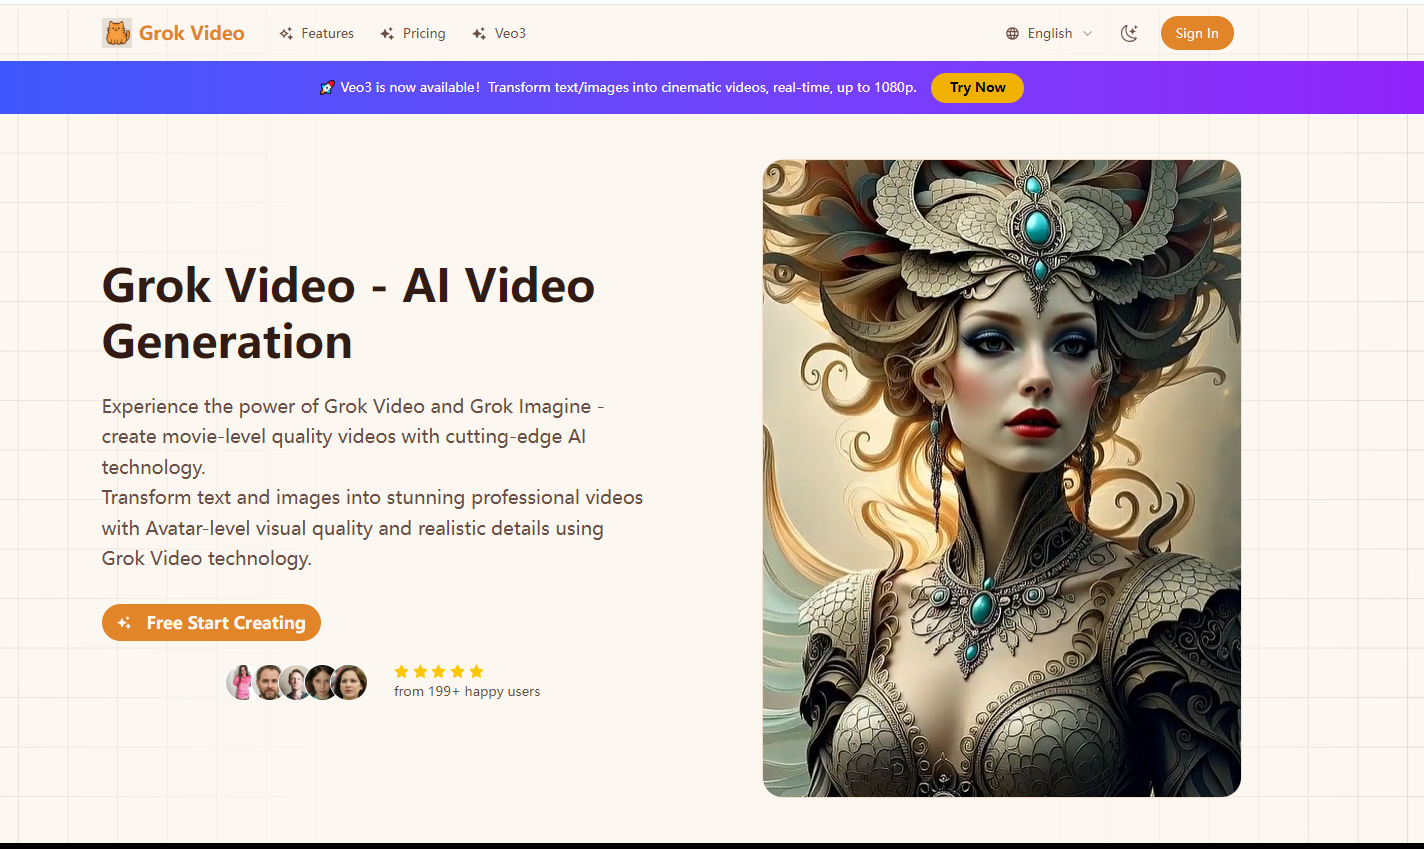
Task: Toggle dark mode with the moon icon
Action: coord(1129,33)
